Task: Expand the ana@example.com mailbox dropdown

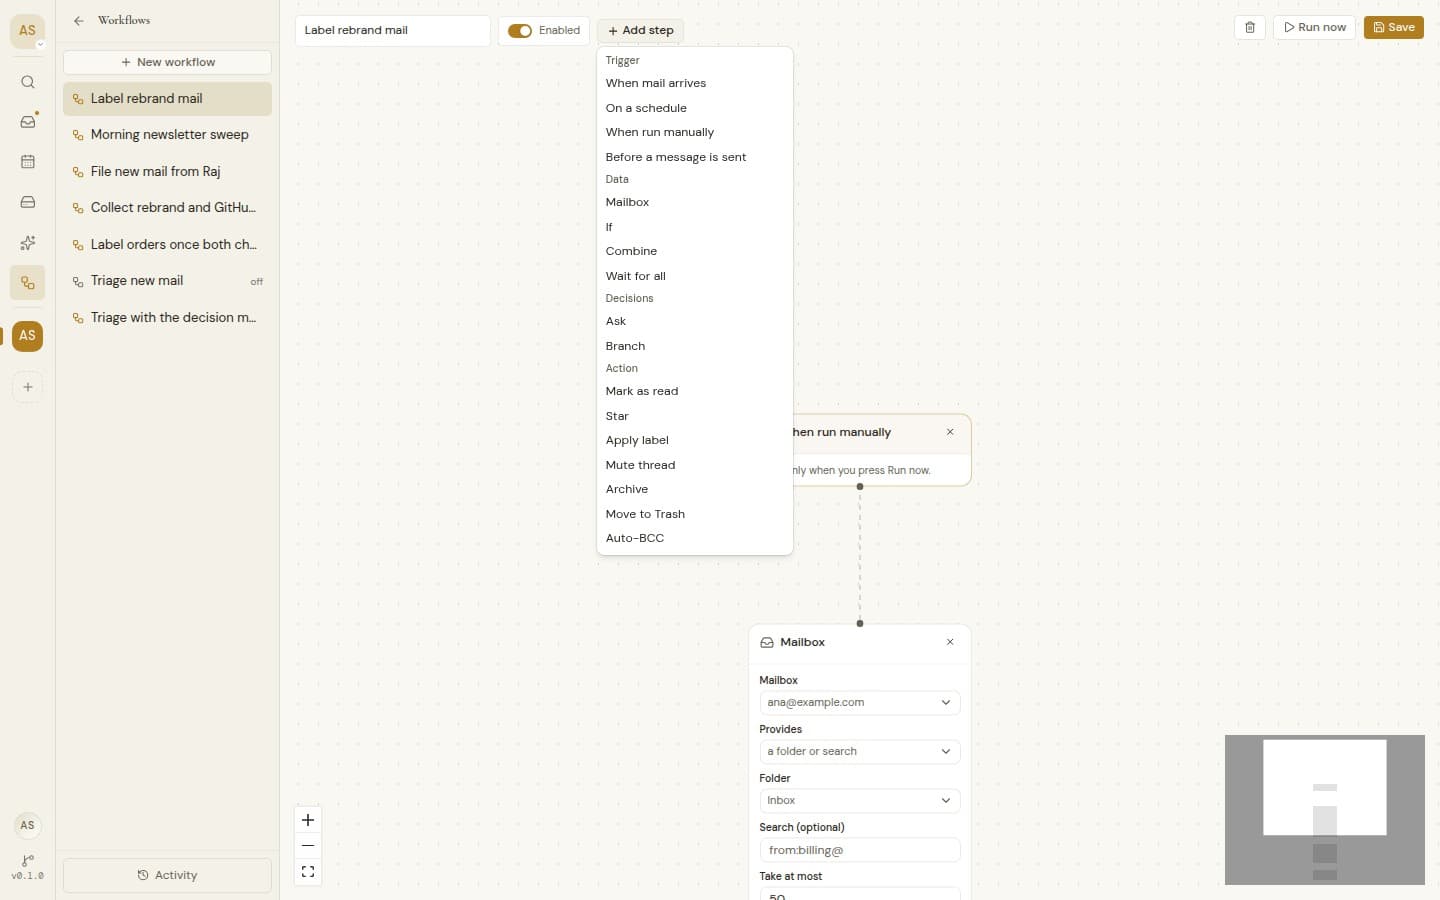Action: click(860, 703)
